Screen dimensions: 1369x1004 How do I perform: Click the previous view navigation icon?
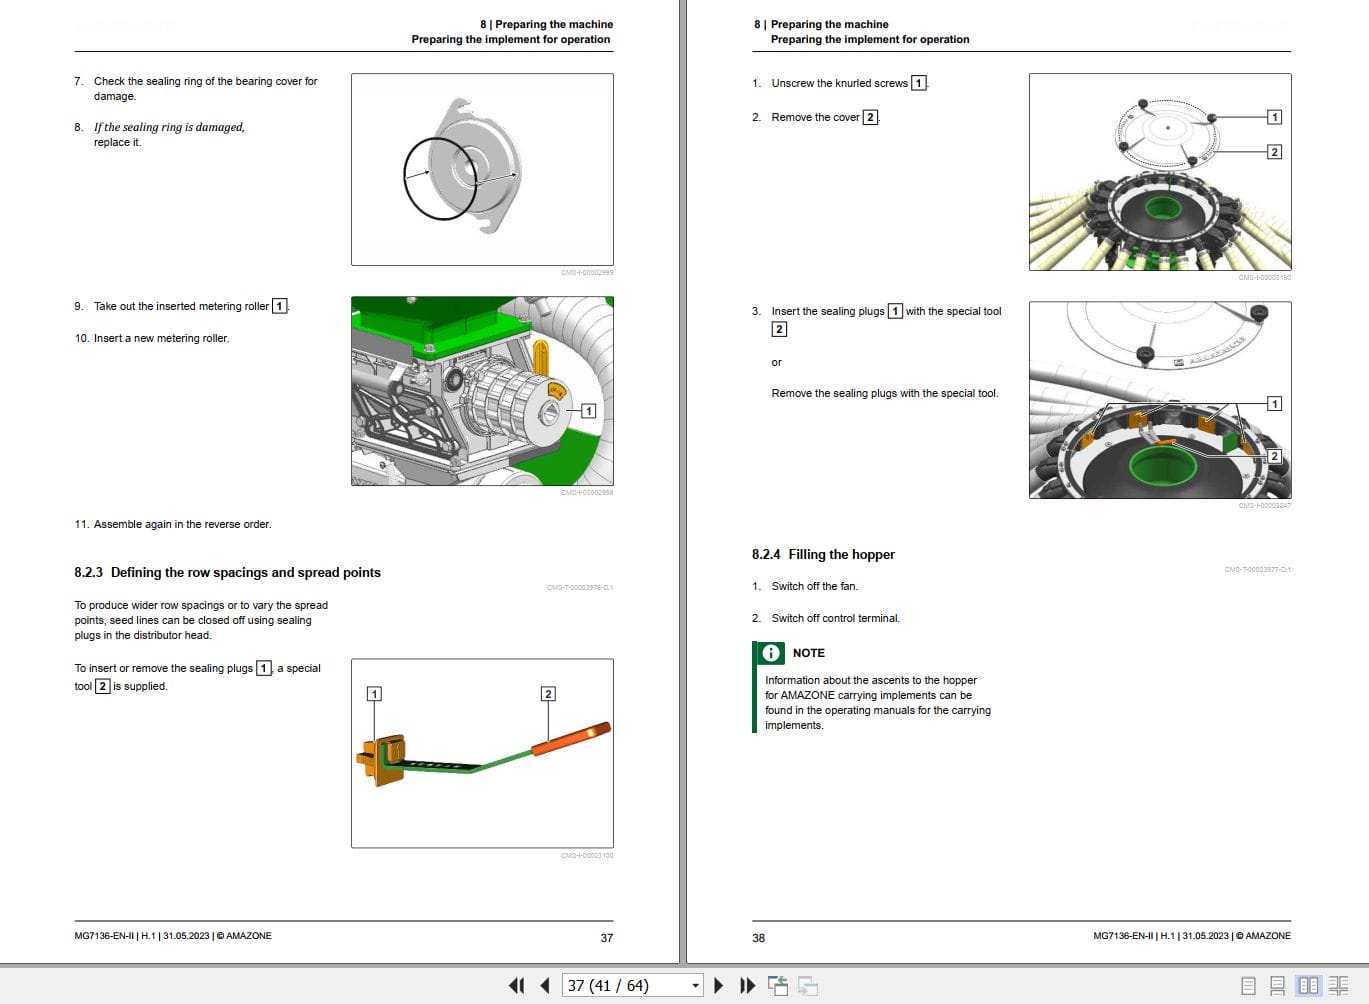pyautogui.click(x=778, y=986)
